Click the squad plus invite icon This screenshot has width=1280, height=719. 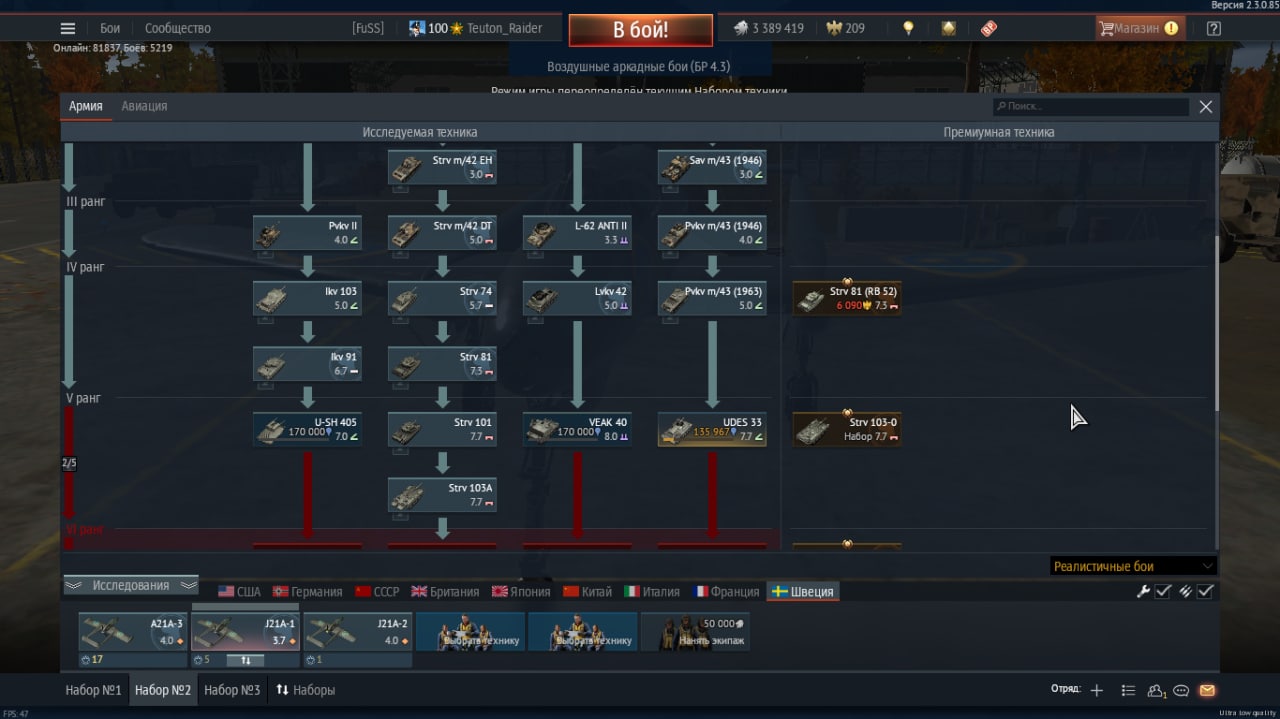pos(1097,690)
